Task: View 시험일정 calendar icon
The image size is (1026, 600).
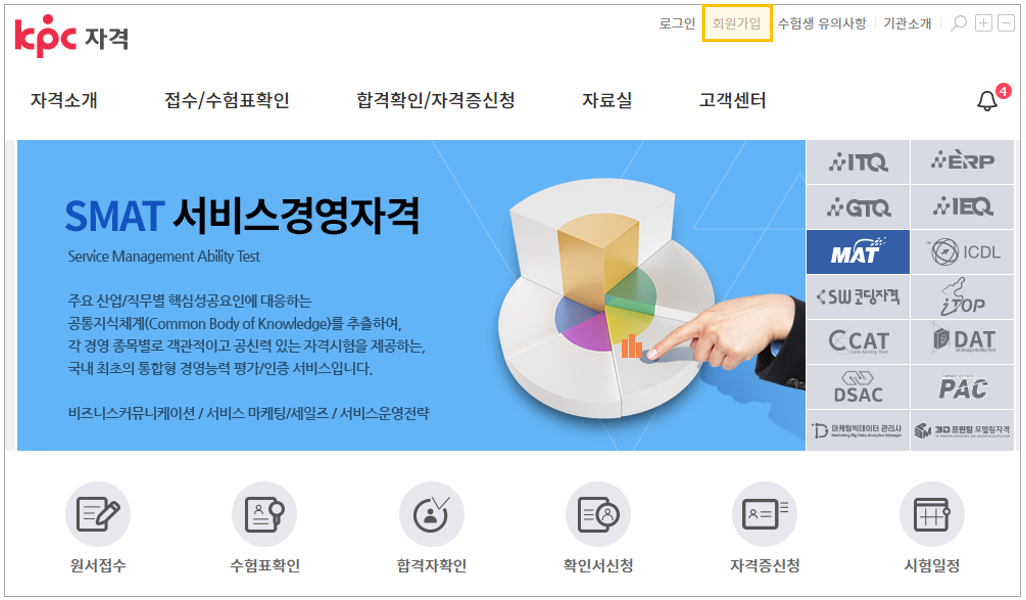Action: click(x=932, y=514)
